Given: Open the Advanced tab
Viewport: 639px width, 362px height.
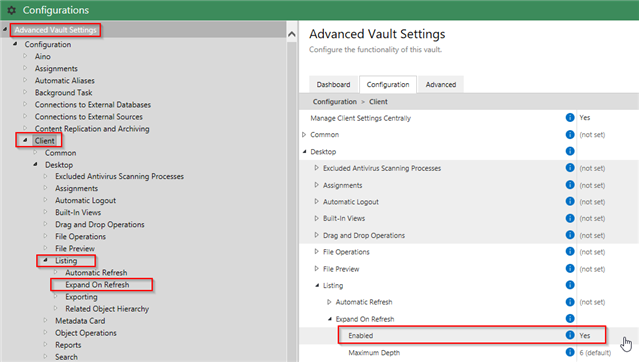Looking at the screenshot, I should [x=441, y=84].
